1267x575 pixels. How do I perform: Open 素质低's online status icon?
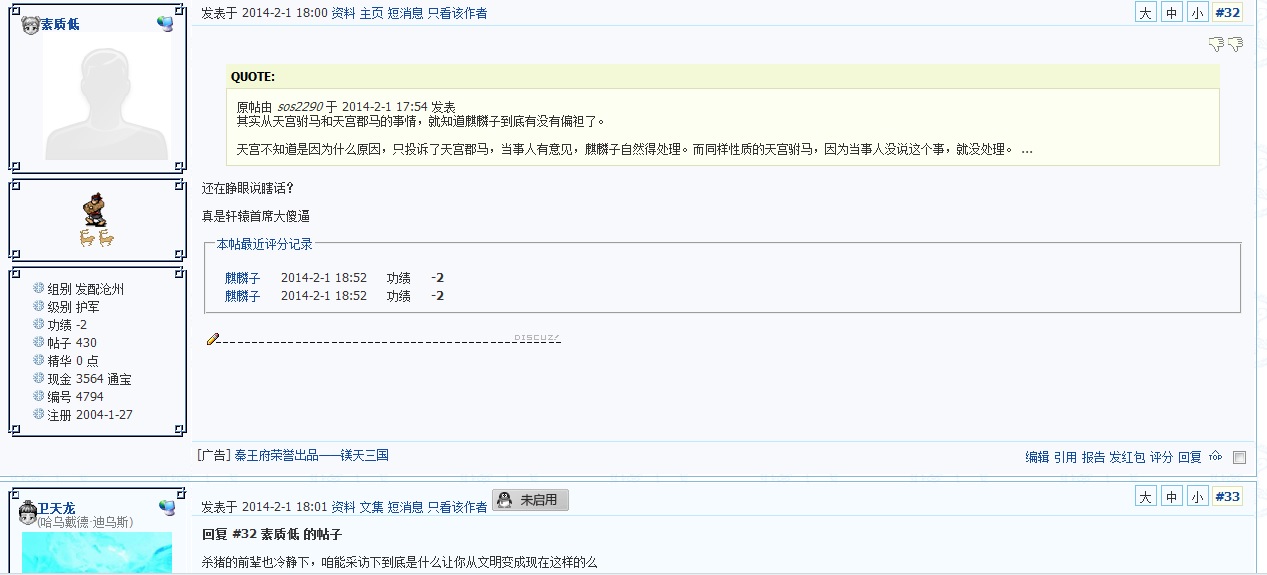(165, 23)
